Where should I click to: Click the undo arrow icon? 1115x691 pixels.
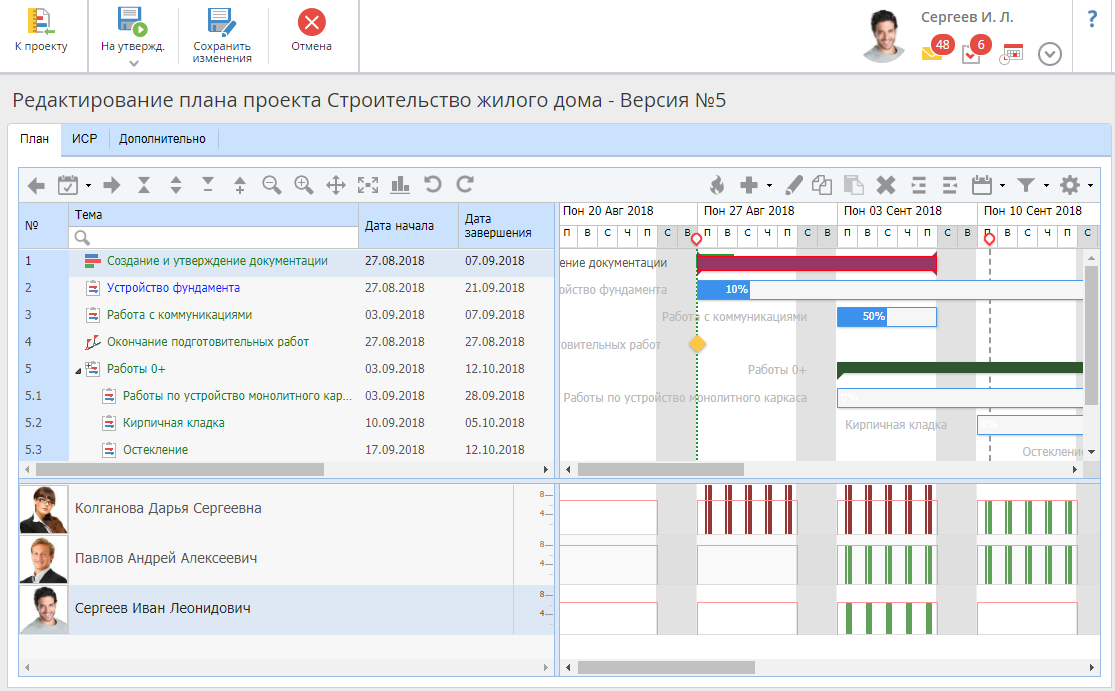[x=432, y=185]
